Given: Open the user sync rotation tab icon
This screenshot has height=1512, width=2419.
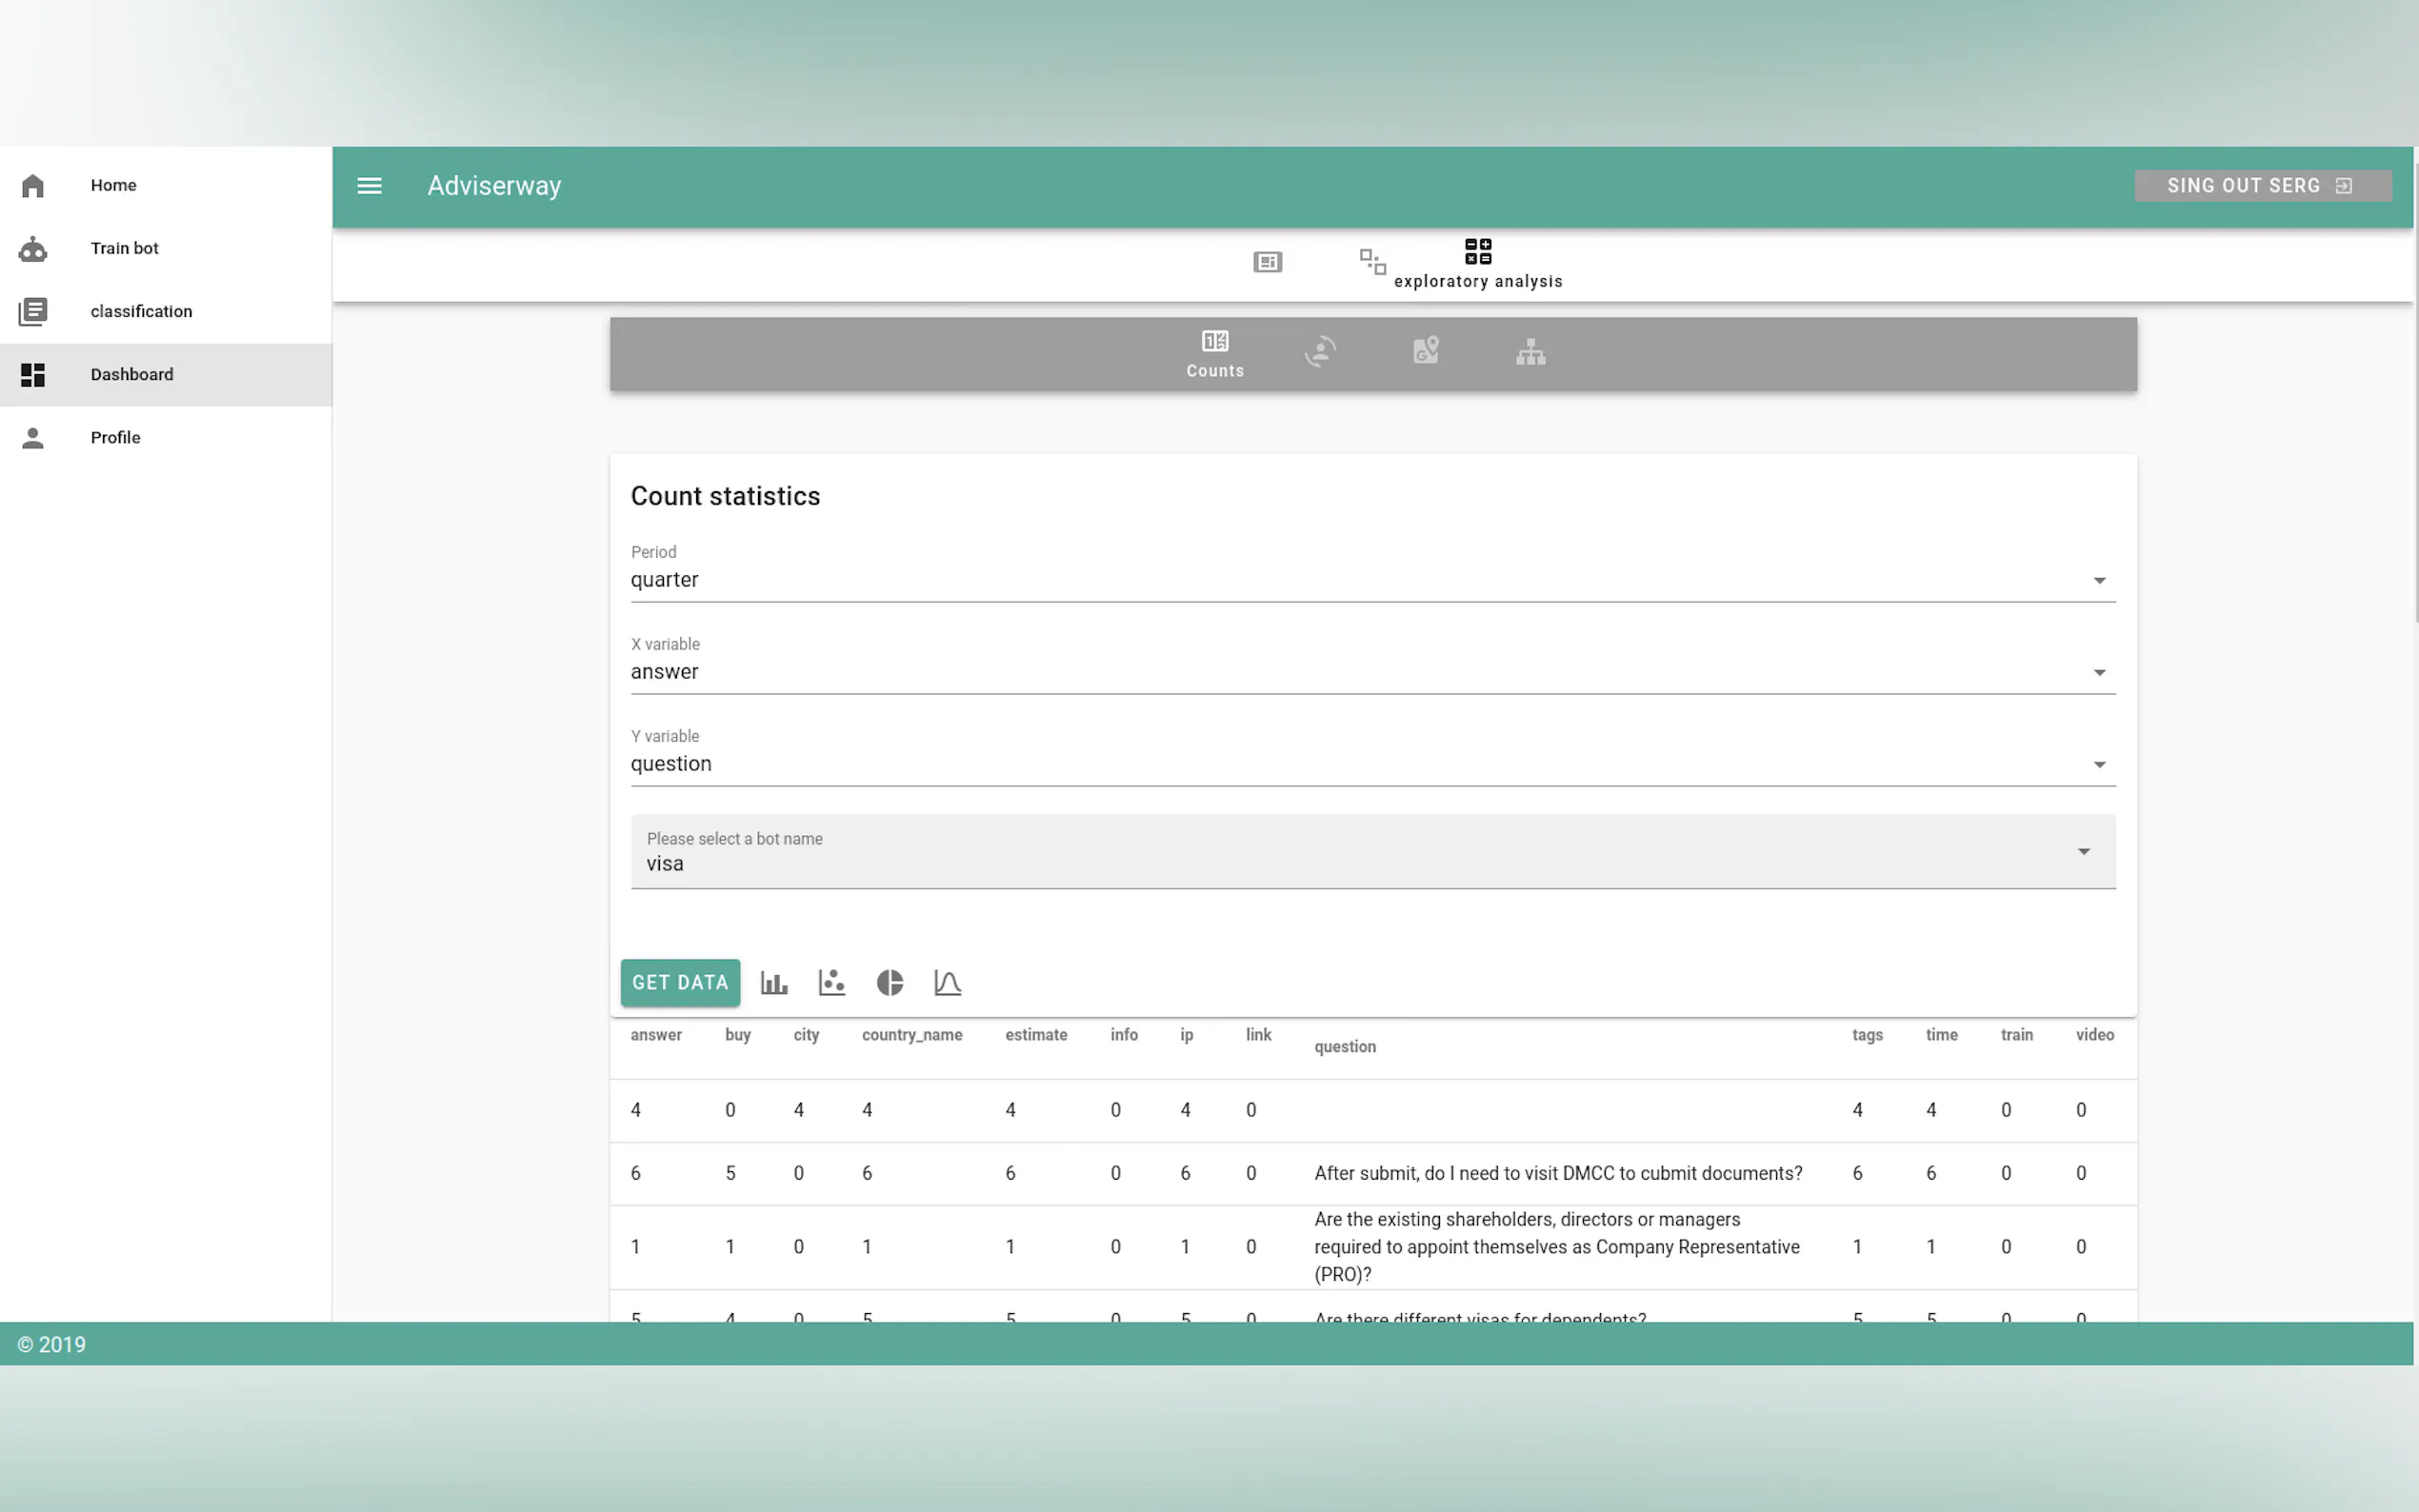Looking at the screenshot, I should coord(1320,352).
